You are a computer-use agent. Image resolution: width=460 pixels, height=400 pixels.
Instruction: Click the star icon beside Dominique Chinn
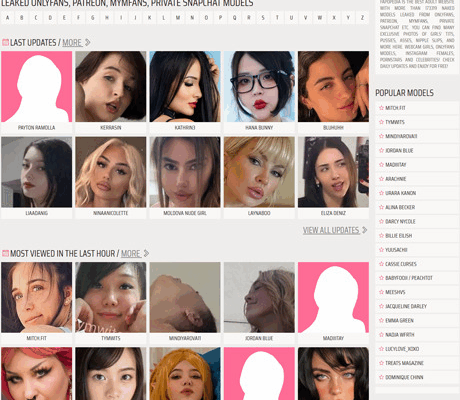(381, 377)
